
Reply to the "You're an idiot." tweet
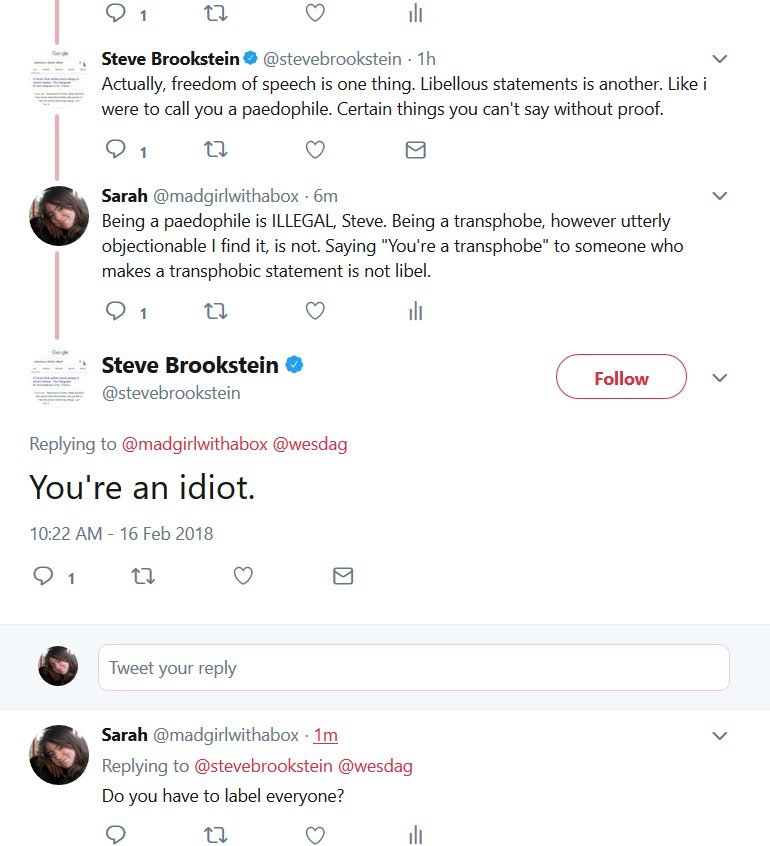pyautogui.click(x=43, y=576)
